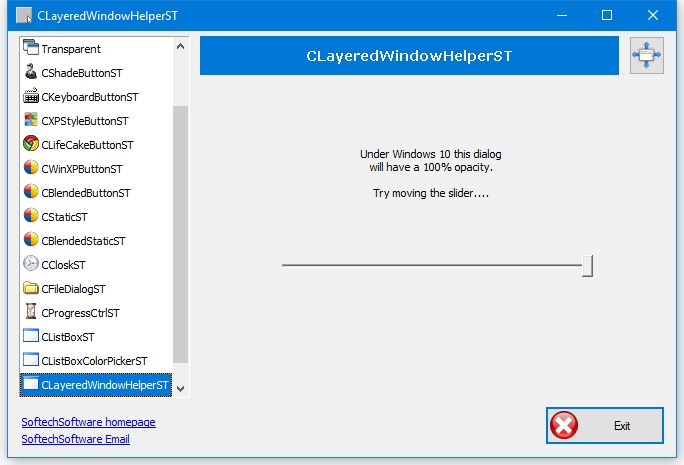Click the Transparent list item icon

[x=31, y=48]
